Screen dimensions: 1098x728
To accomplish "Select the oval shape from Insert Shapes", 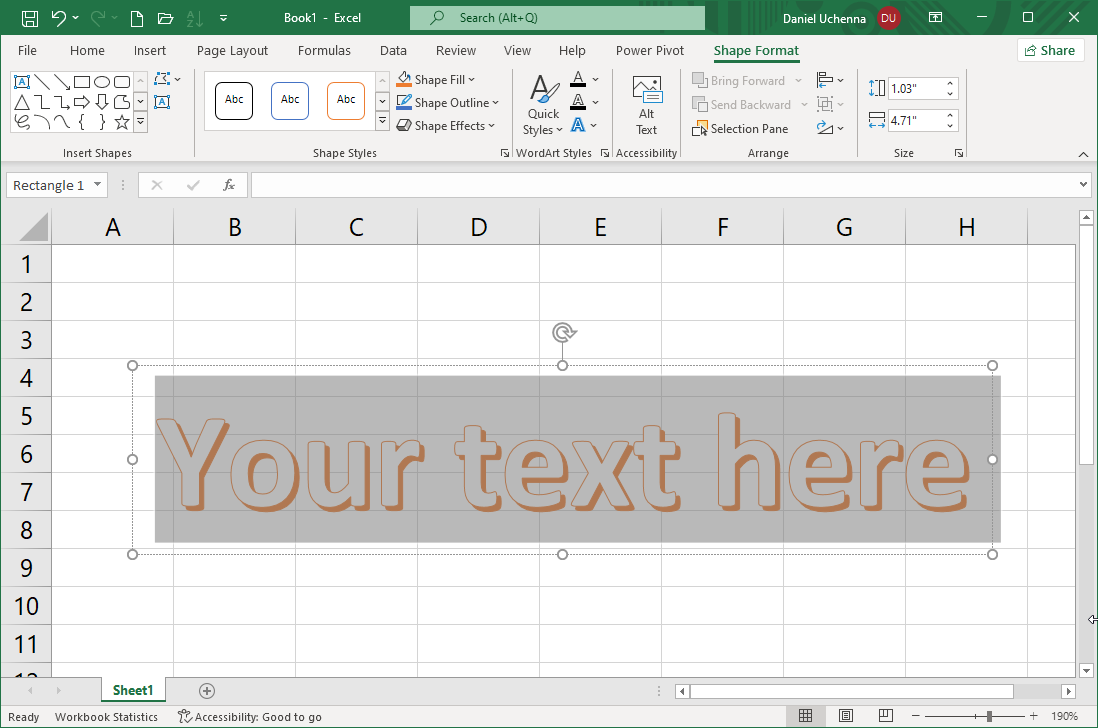I will coord(103,82).
